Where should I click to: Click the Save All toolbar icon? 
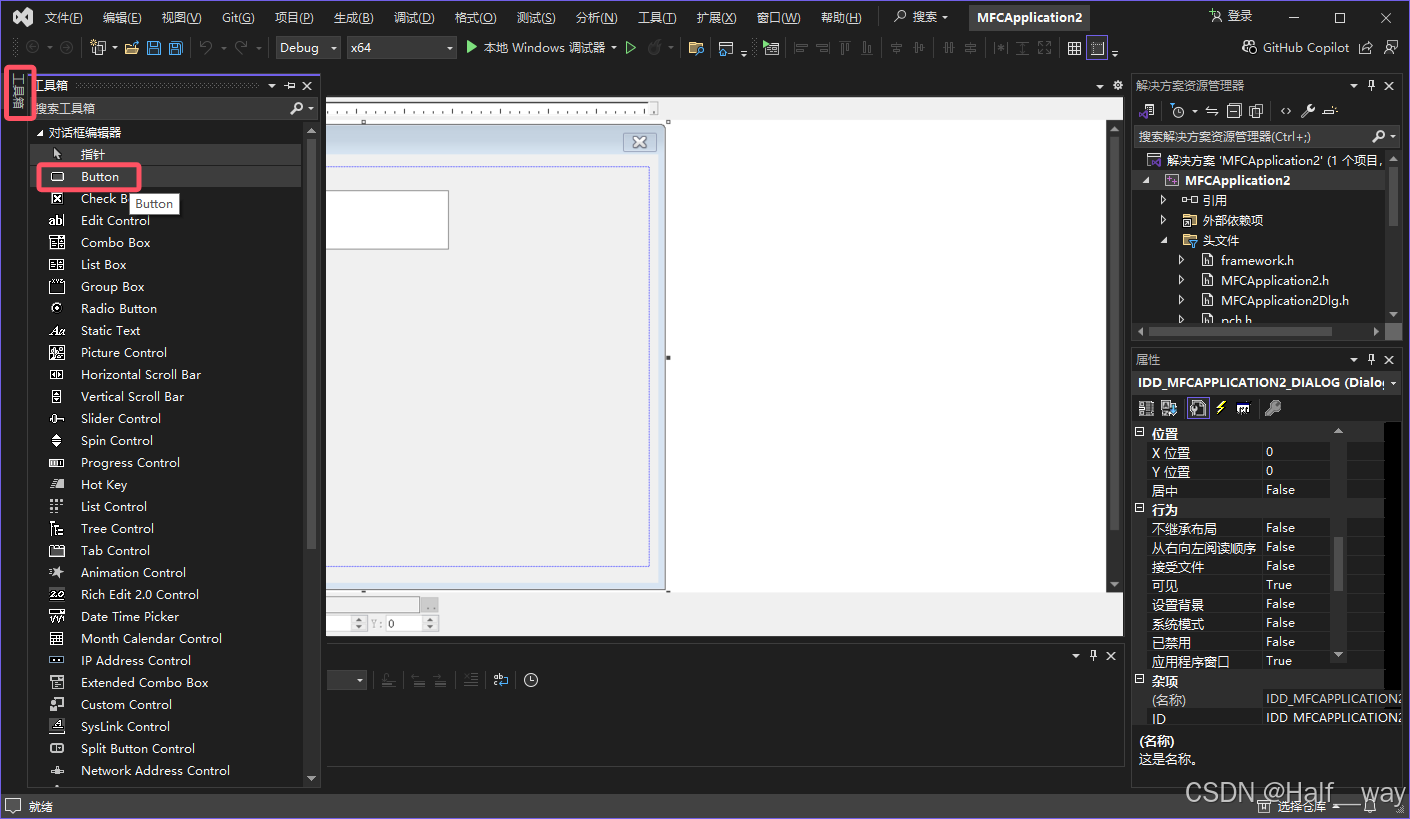tap(176, 48)
